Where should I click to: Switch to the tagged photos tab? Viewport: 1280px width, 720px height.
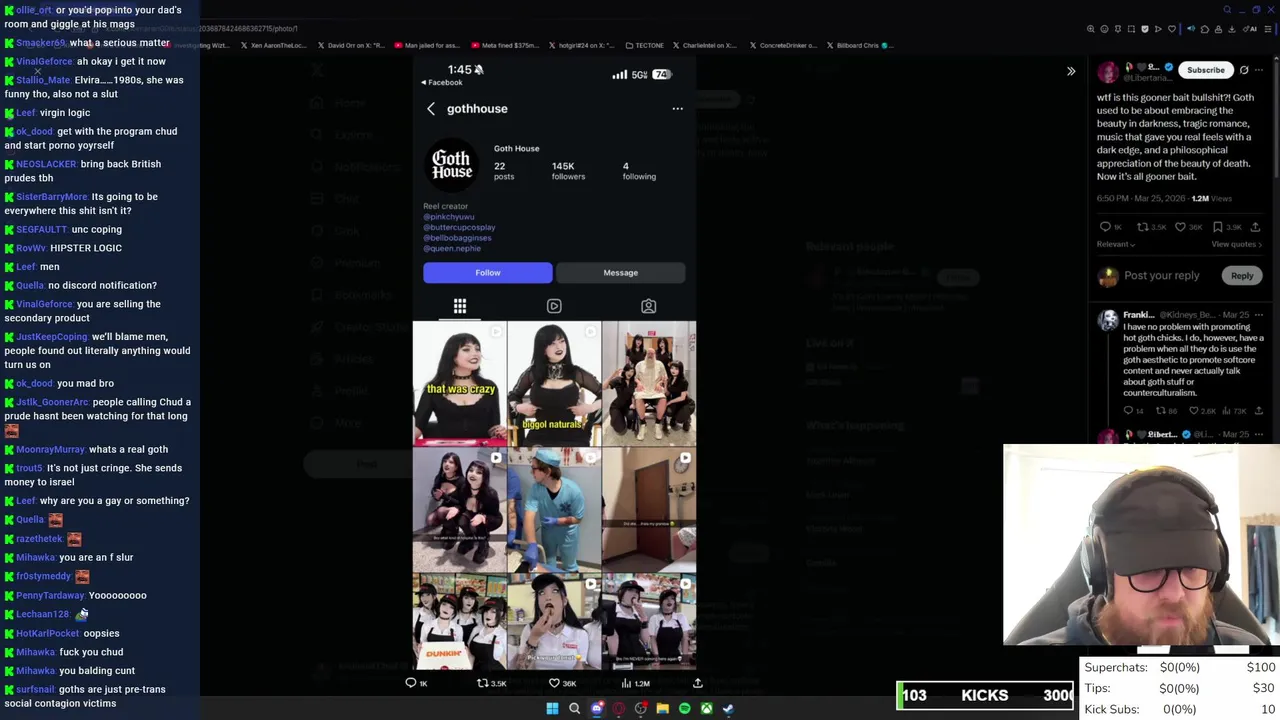(648, 306)
